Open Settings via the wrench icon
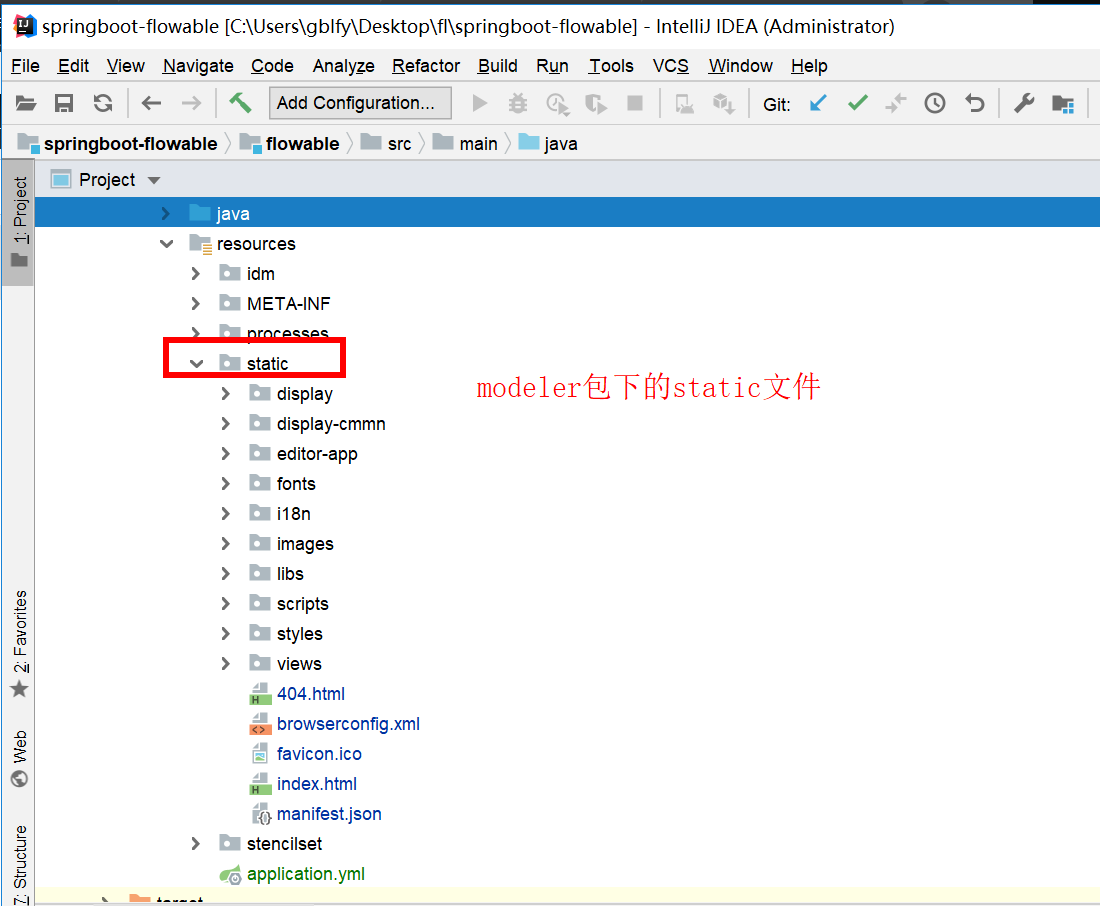Screen dimensions: 1100x906 click(1024, 104)
